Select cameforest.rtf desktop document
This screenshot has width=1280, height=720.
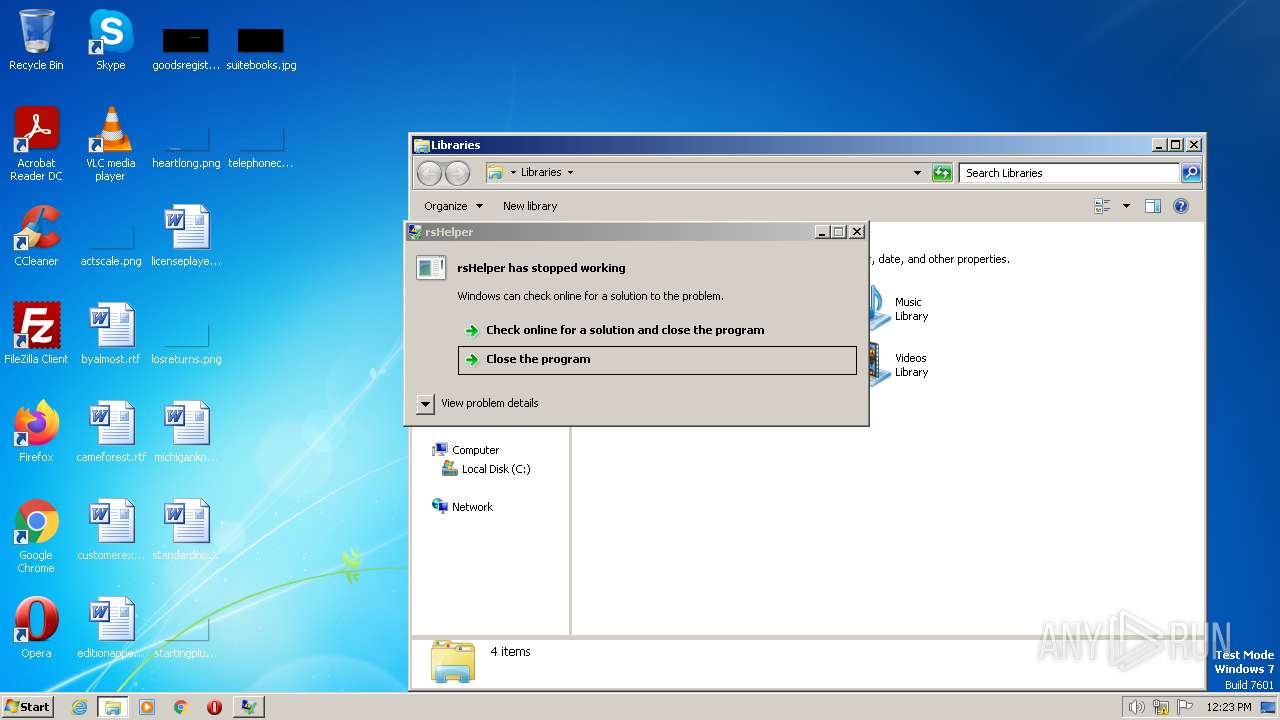111,432
